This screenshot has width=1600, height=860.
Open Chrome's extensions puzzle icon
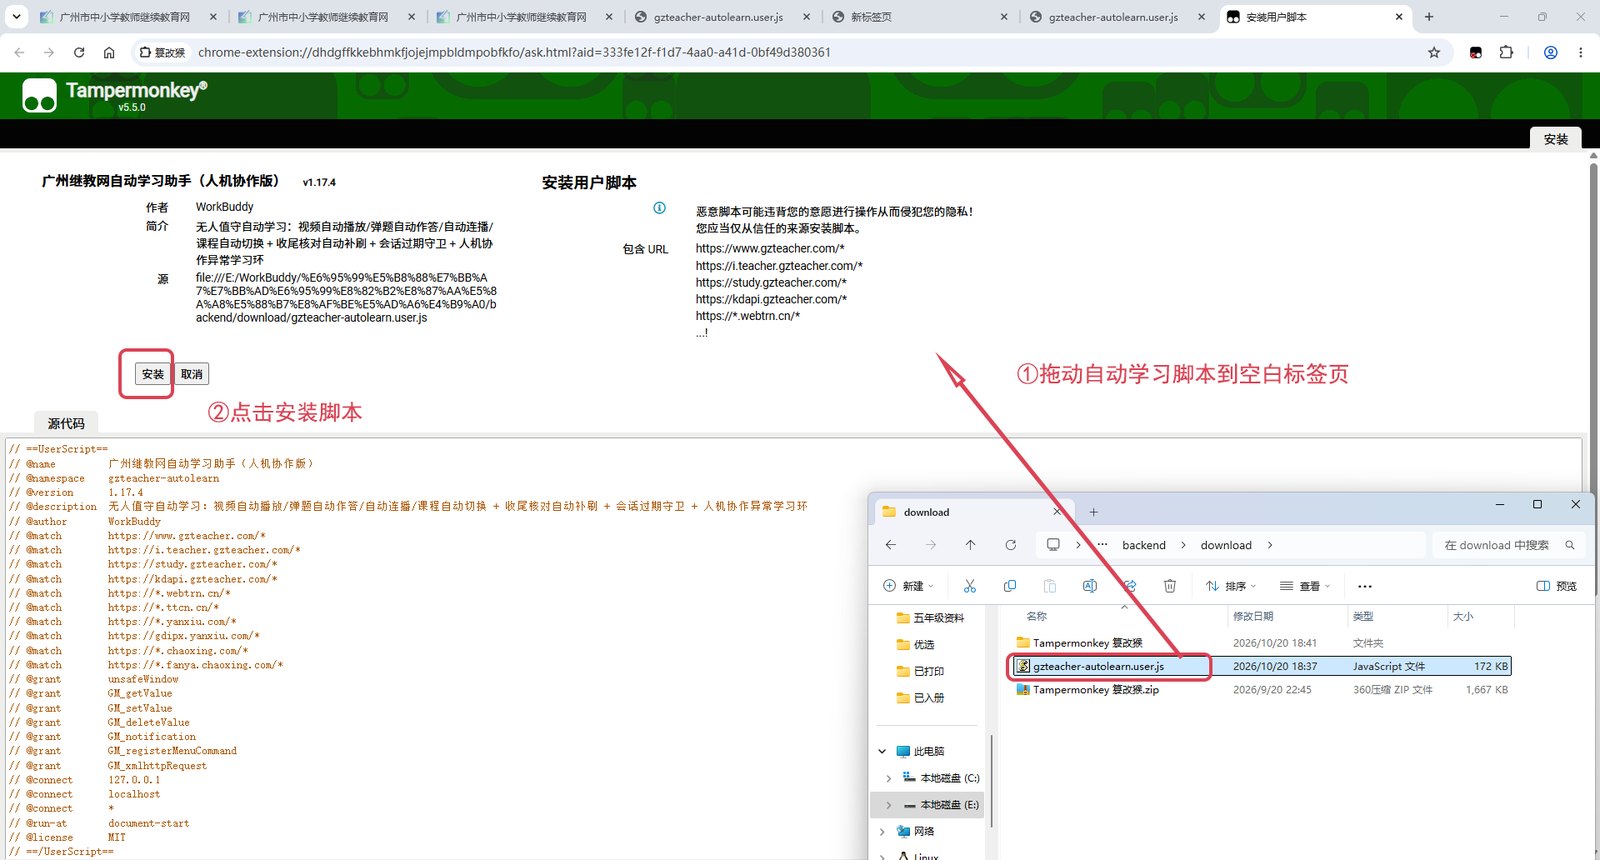(1506, 52)
